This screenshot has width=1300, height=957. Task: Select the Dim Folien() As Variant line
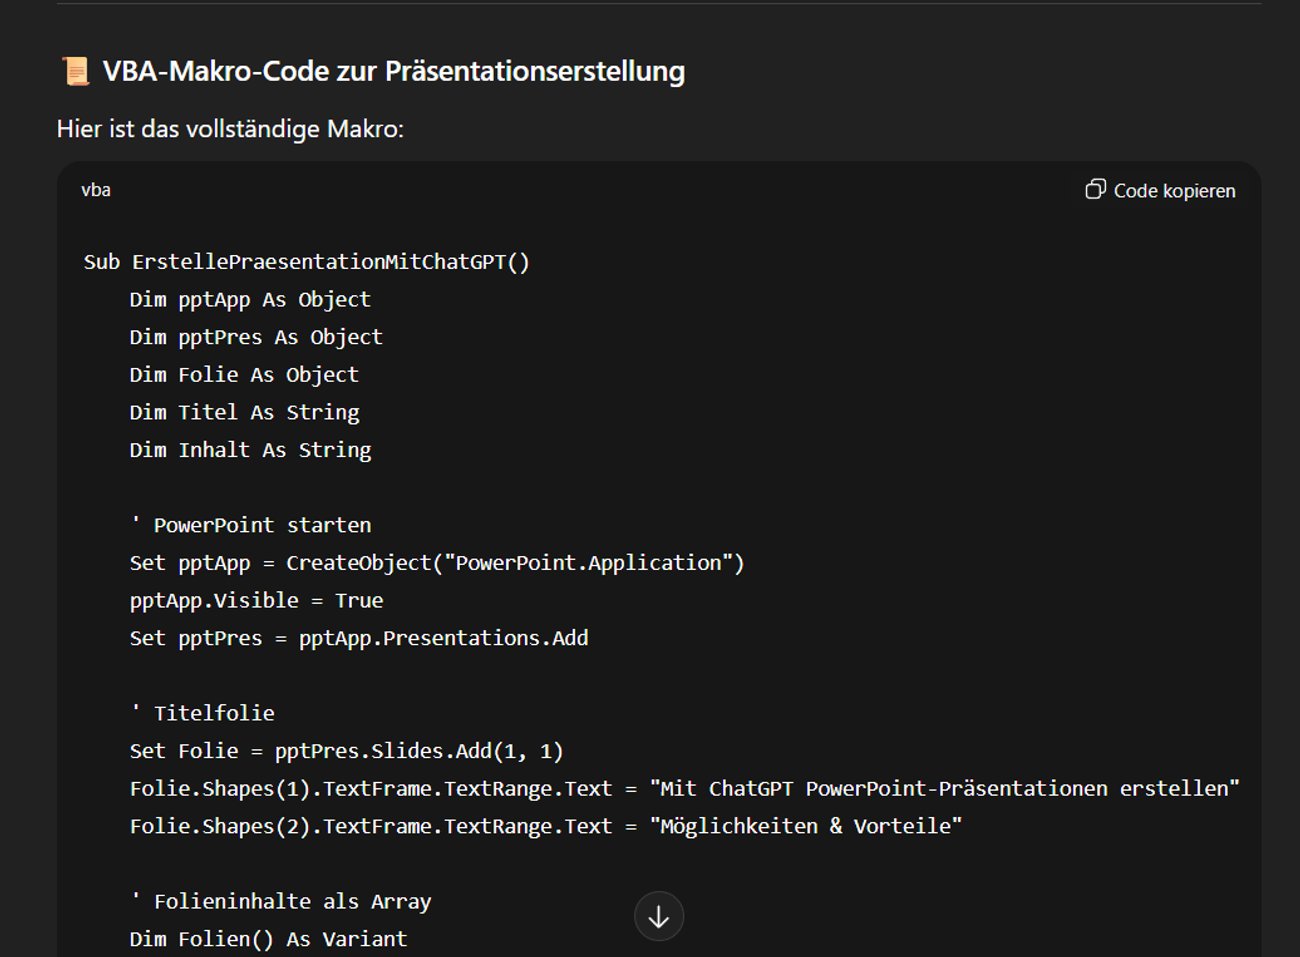pos(267,938)
